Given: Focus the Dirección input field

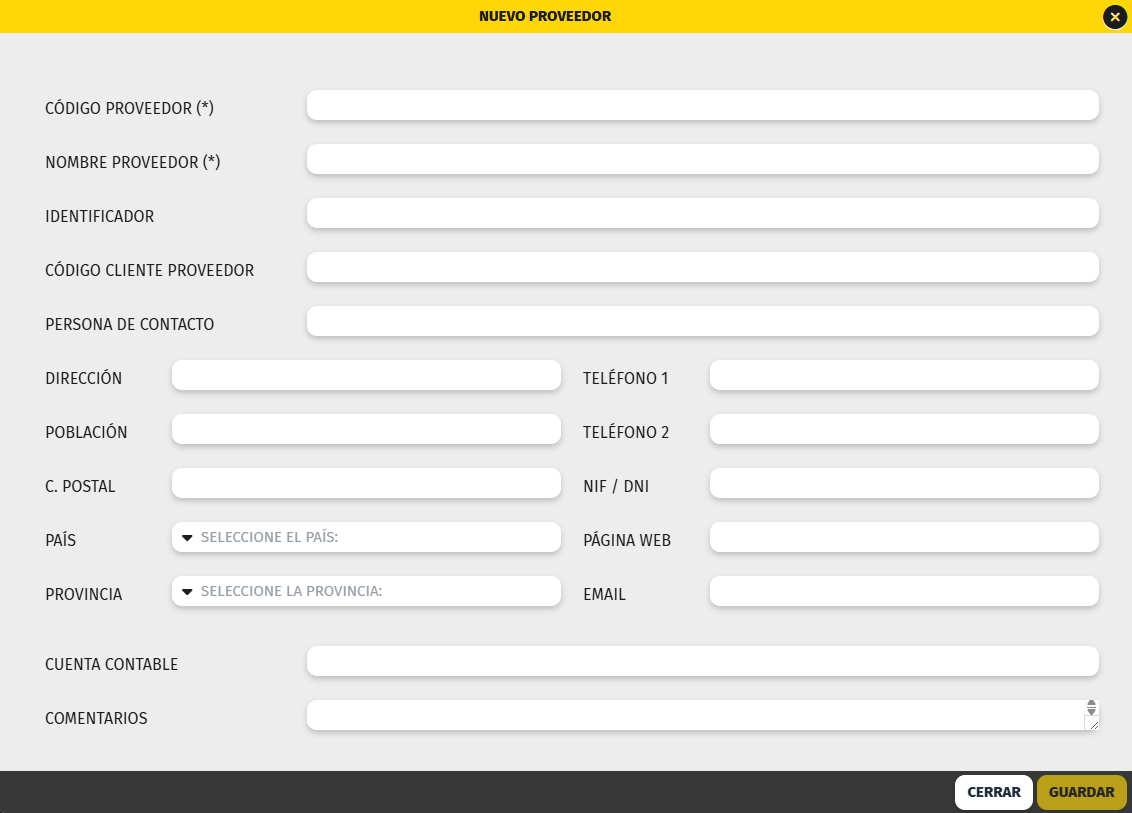Looking at the screenshot, I should [x=366, y=375].
